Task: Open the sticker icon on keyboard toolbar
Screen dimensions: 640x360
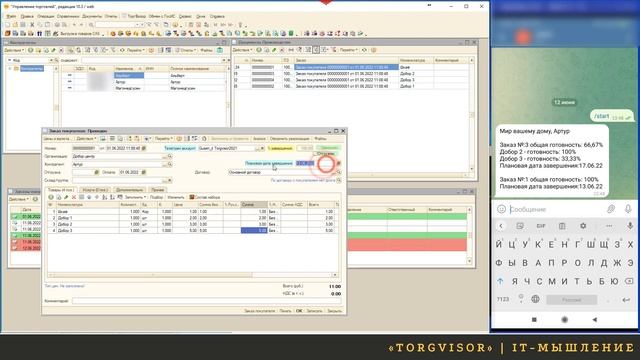Action: (520, 226)
